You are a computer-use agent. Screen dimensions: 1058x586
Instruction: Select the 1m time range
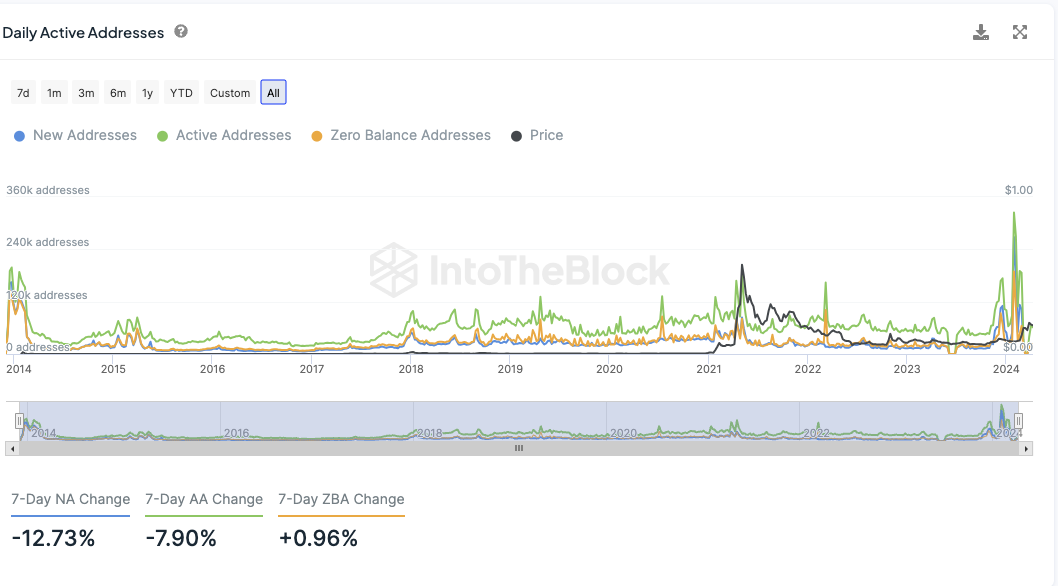point(54,93)
